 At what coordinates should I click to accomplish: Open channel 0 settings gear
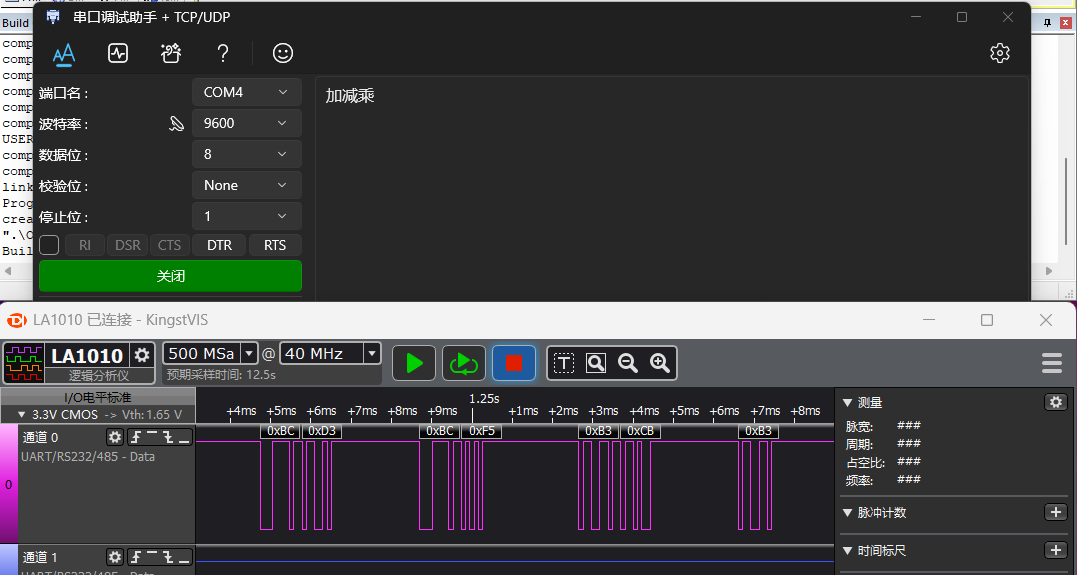[115, 437]
